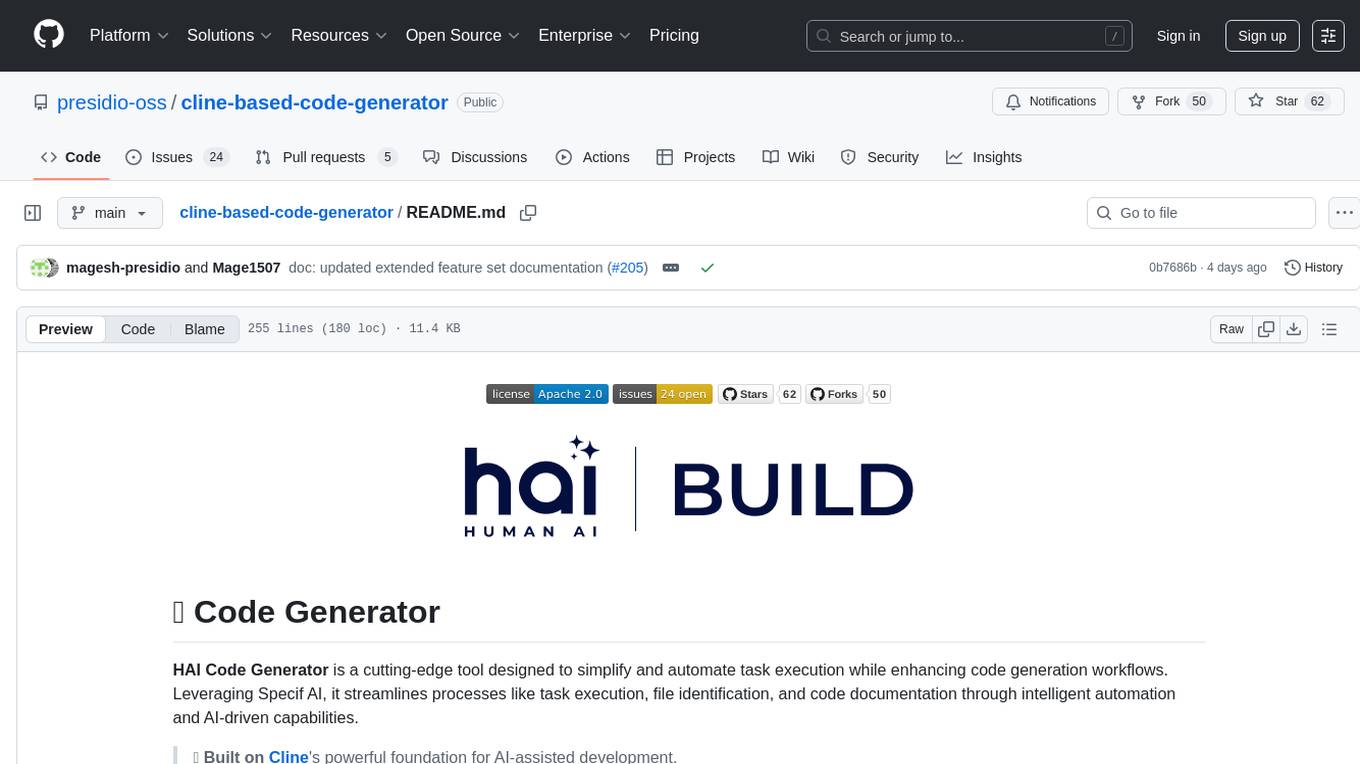Click the license Apache 2.0 badge

click(547, 394)
